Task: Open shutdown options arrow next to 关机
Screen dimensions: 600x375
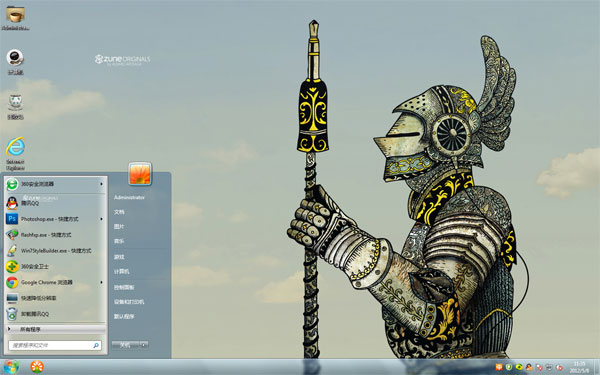Action: (x=144, y=345)
